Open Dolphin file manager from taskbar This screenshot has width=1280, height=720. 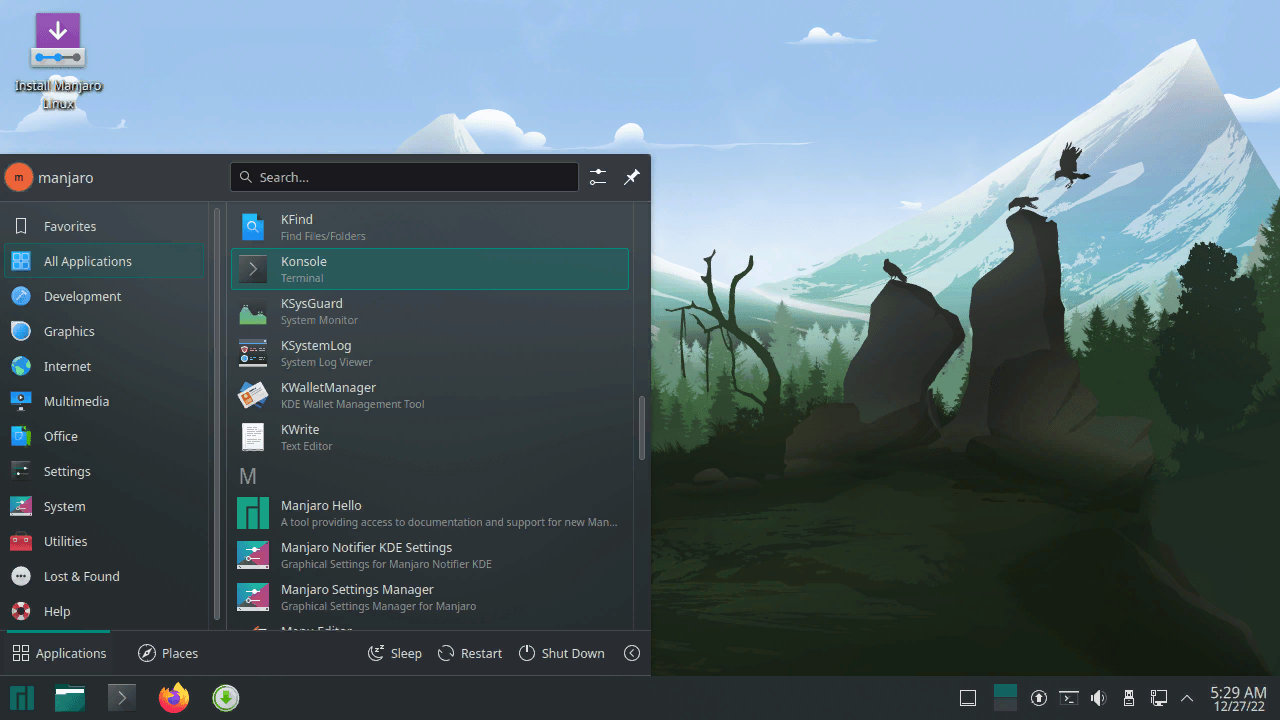click(70, 698)
